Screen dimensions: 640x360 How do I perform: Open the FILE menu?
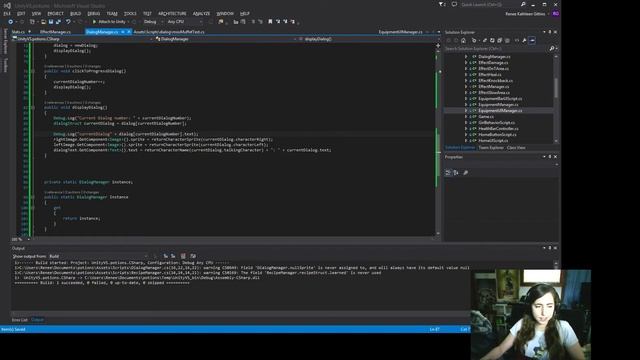coord(7,13)
